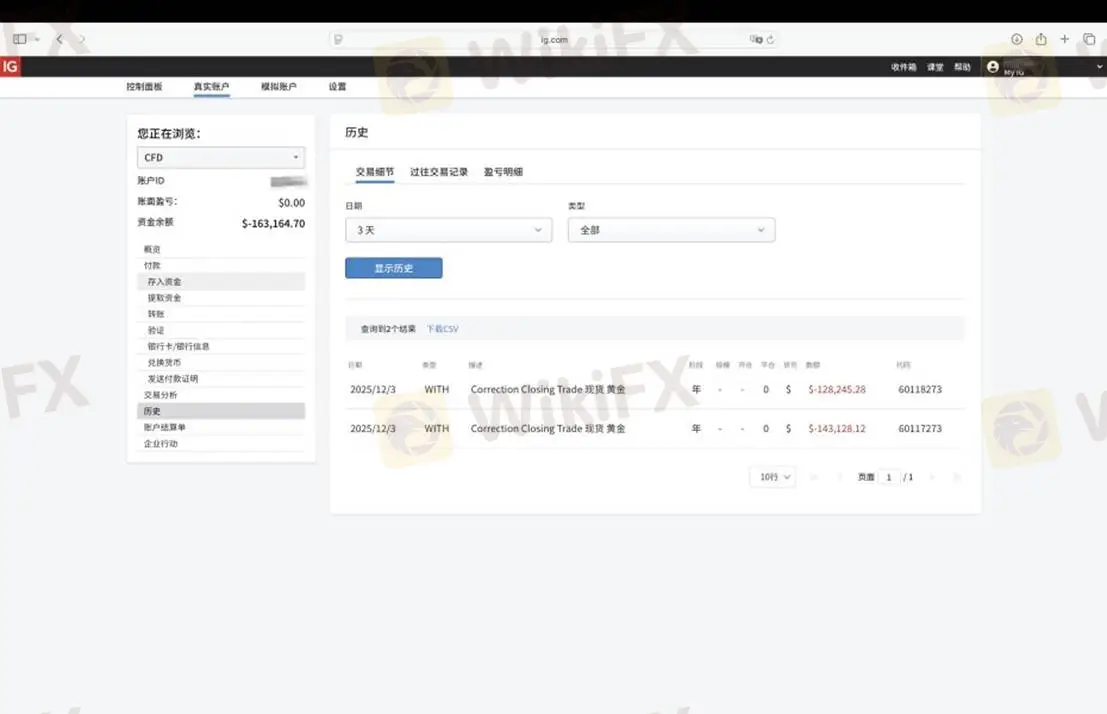The height and width of the screenshot is (714, 1107).
Task: Toggle the Safari sidebar icon
Action: point(20,40)
